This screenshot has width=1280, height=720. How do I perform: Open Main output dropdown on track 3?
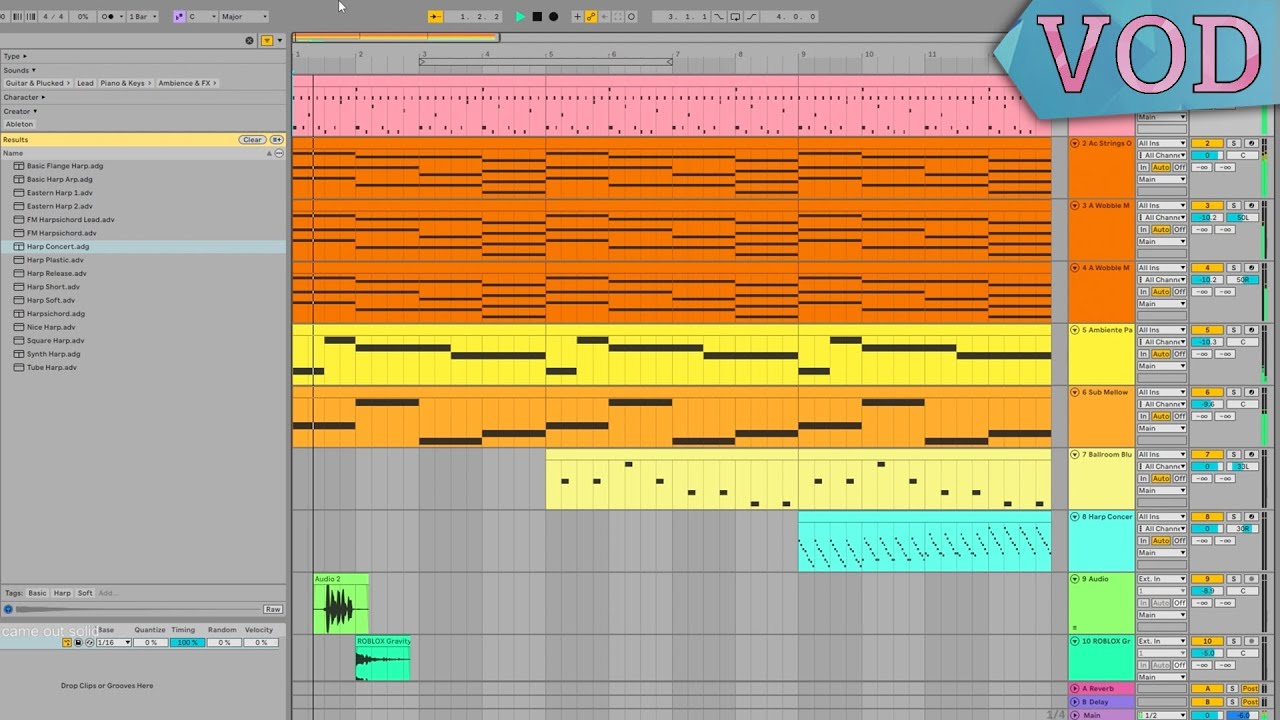1161,242
